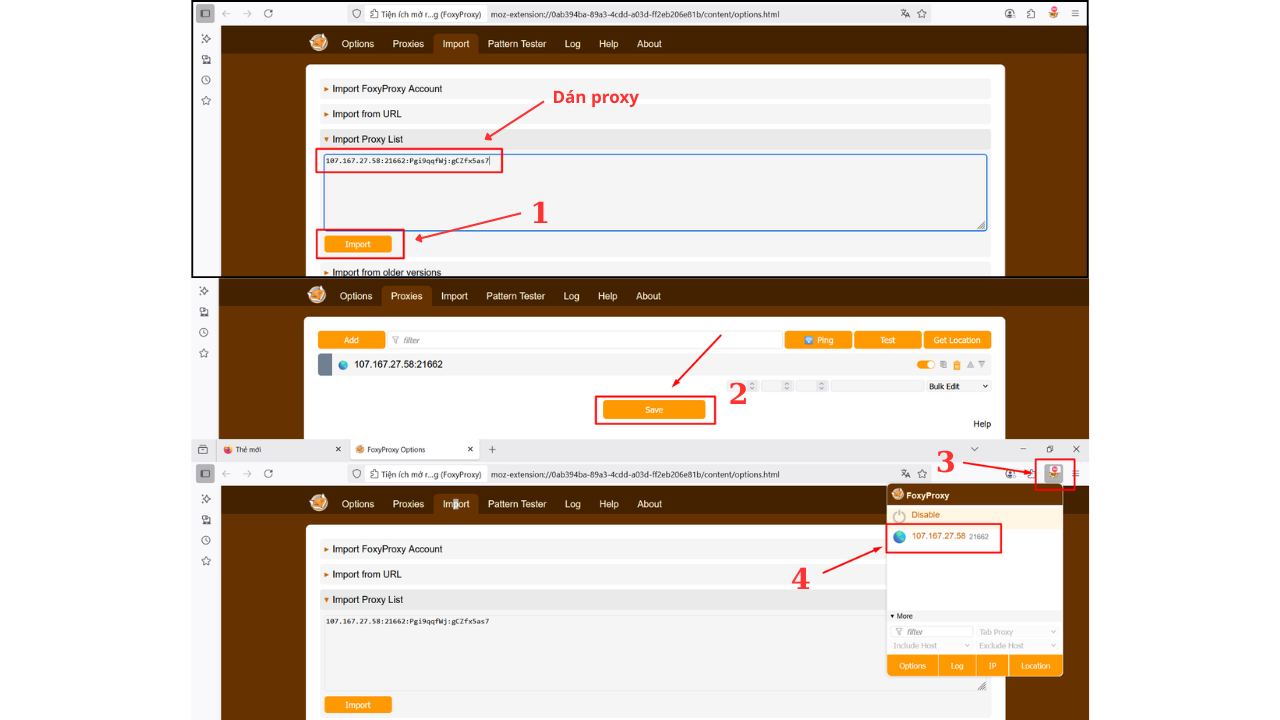This screenshot has height=720, width=1280.
Task: Open the Bulk Edit dropdown
Action: (958, 386)
